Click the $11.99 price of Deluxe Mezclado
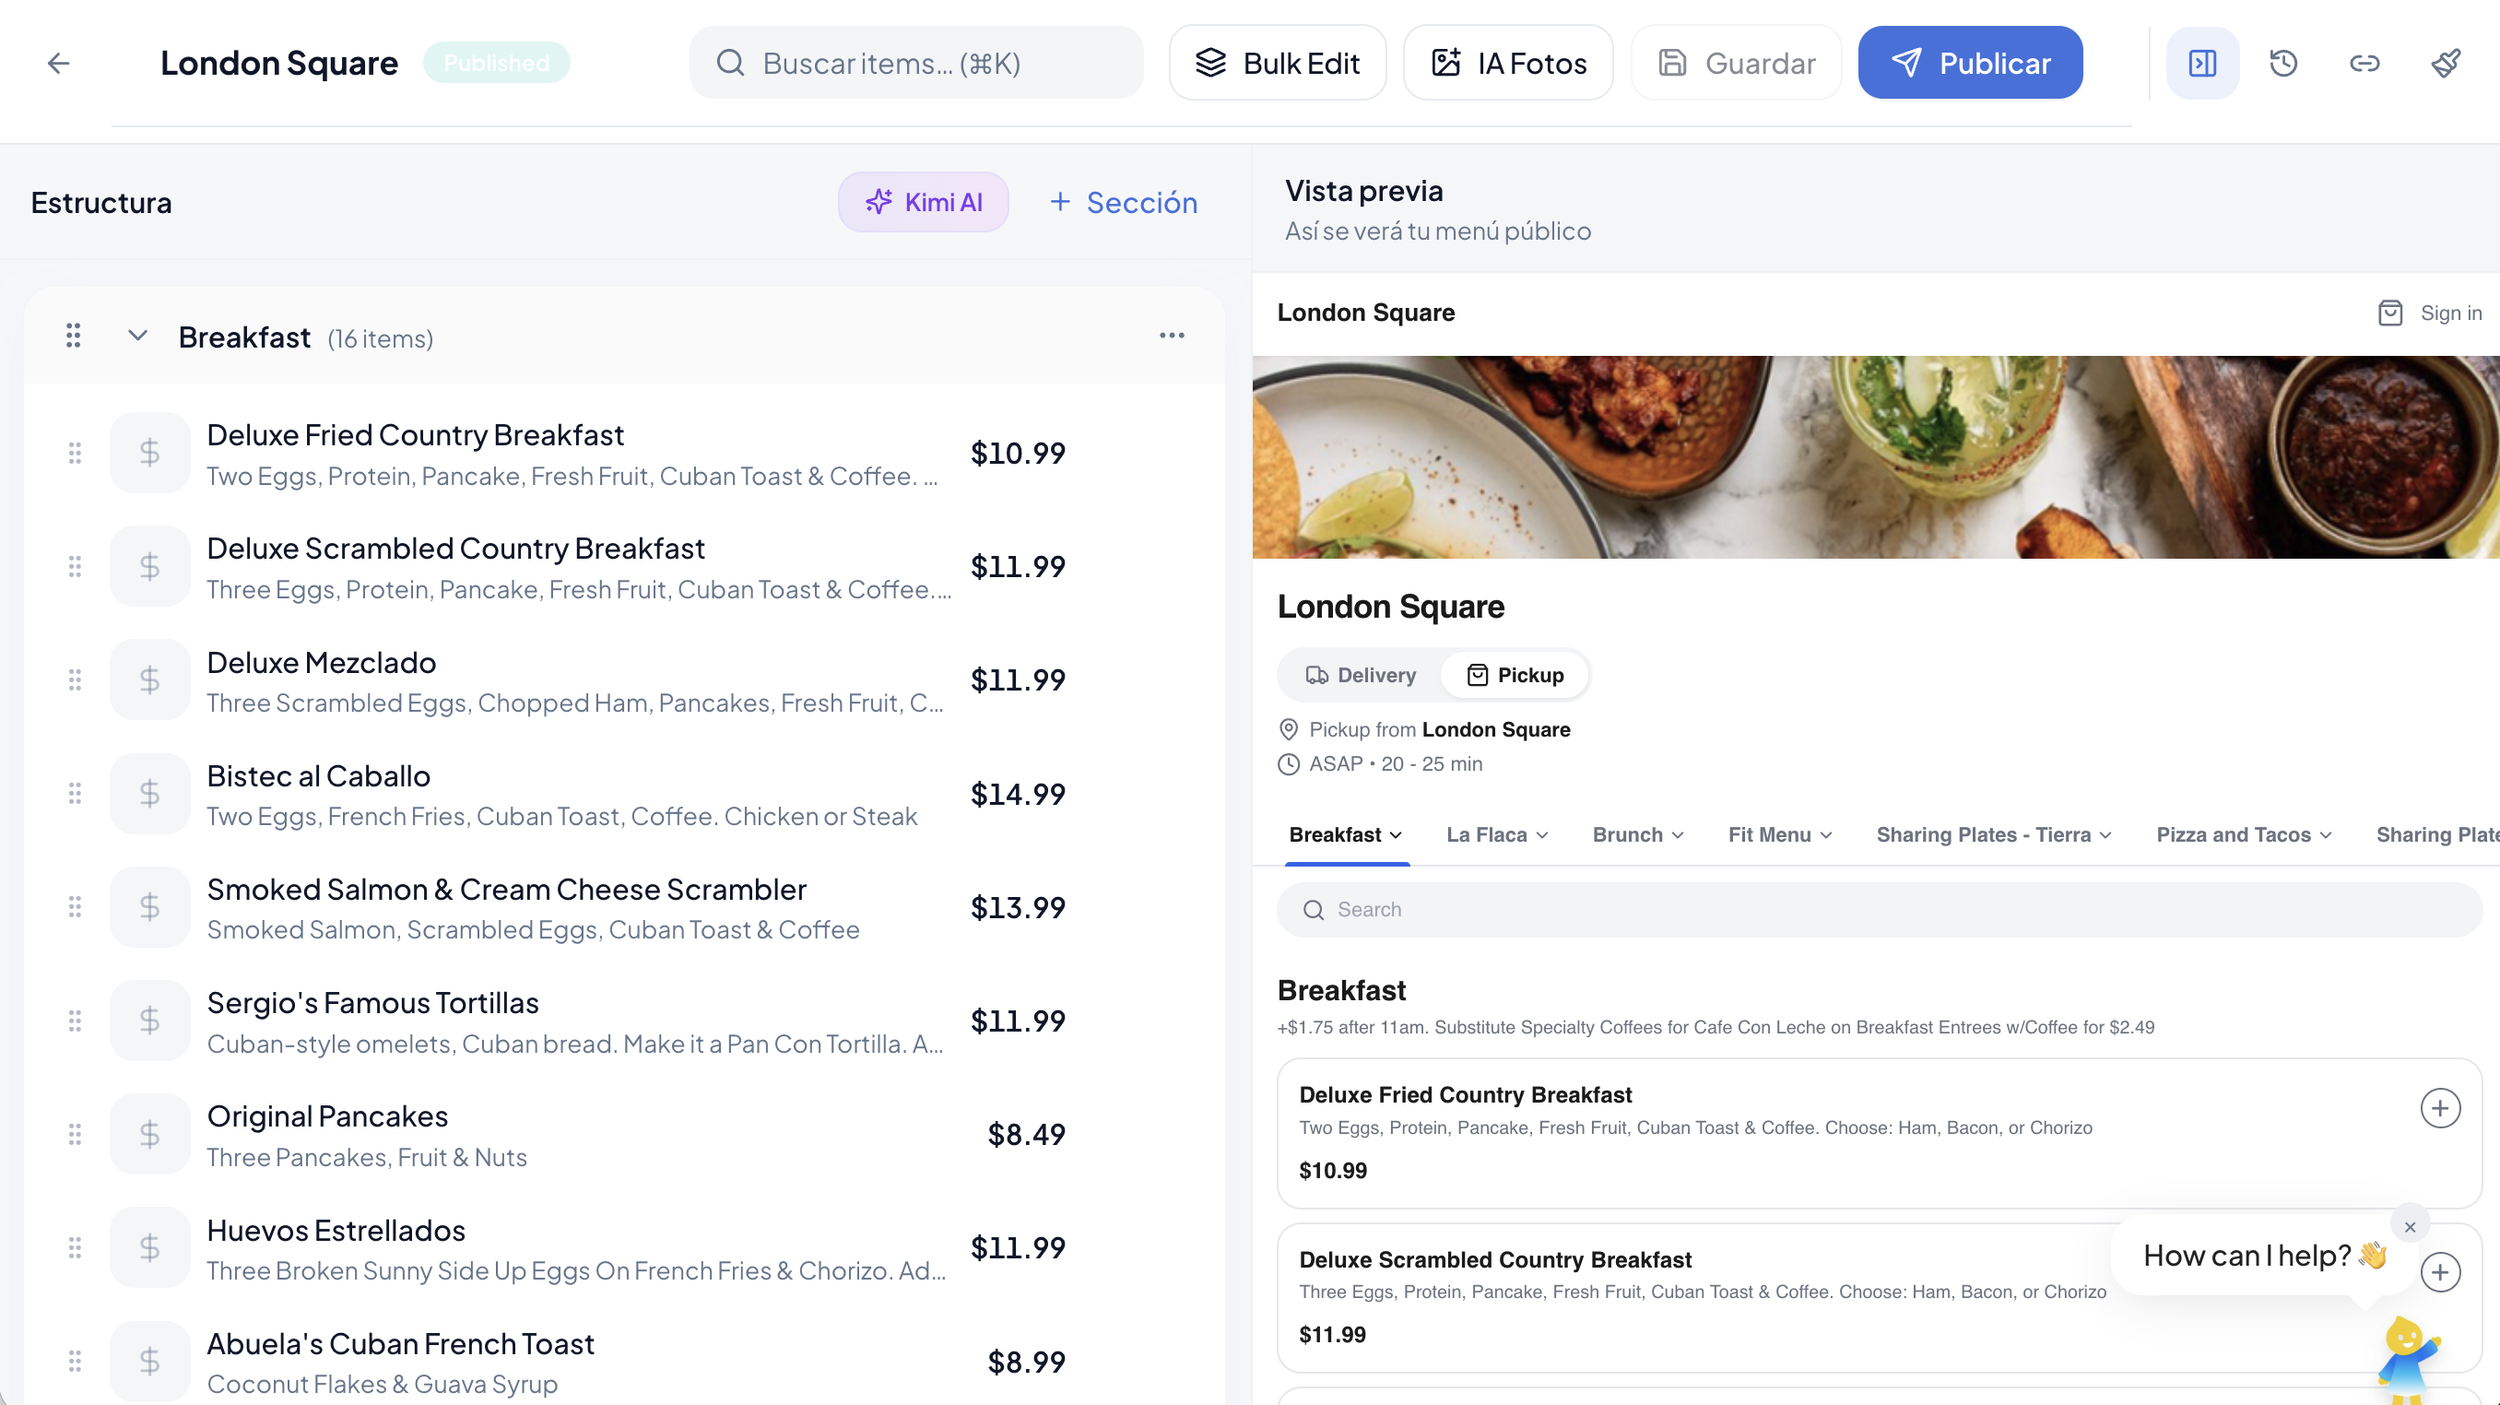Screen dimensions: 2500x1405 1018,680
